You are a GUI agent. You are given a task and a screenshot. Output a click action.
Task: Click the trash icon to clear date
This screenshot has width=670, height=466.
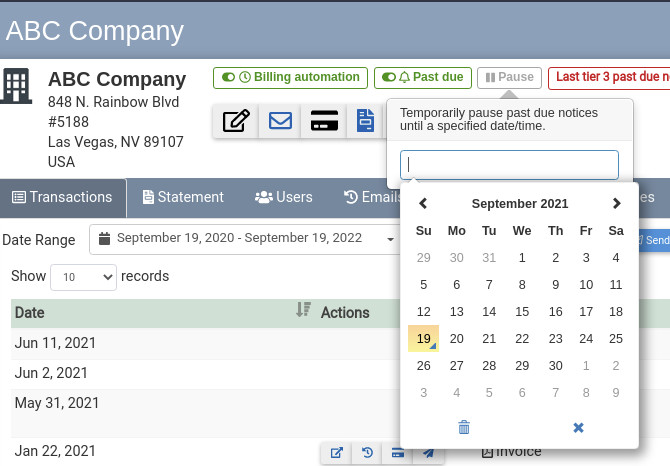(x=464, y=427)
